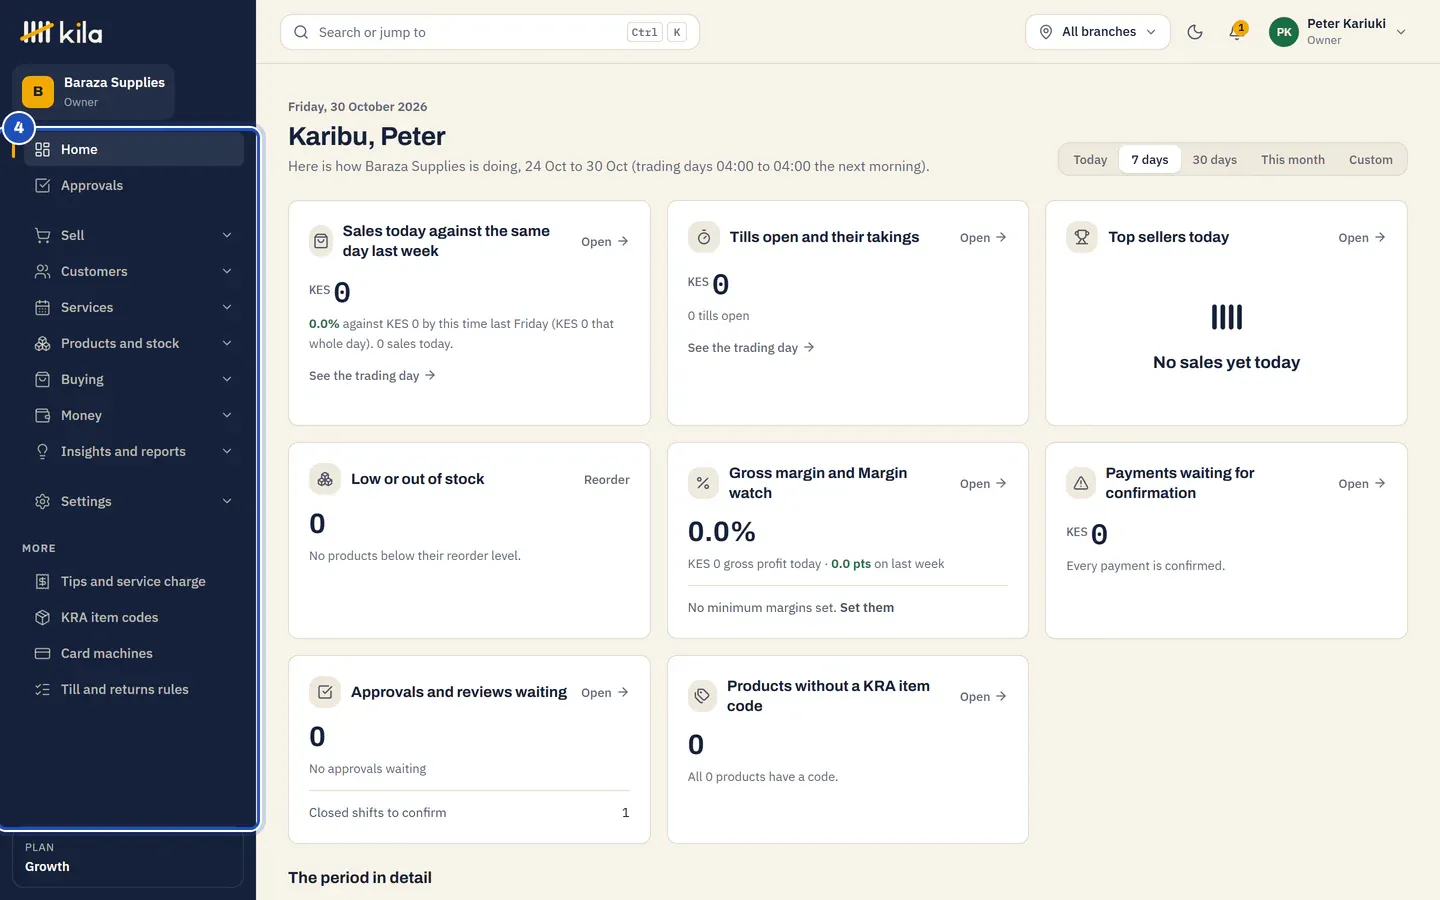Expand the Money menu chevron
This screenshot has width=1440, height=900.
[227, 415]
